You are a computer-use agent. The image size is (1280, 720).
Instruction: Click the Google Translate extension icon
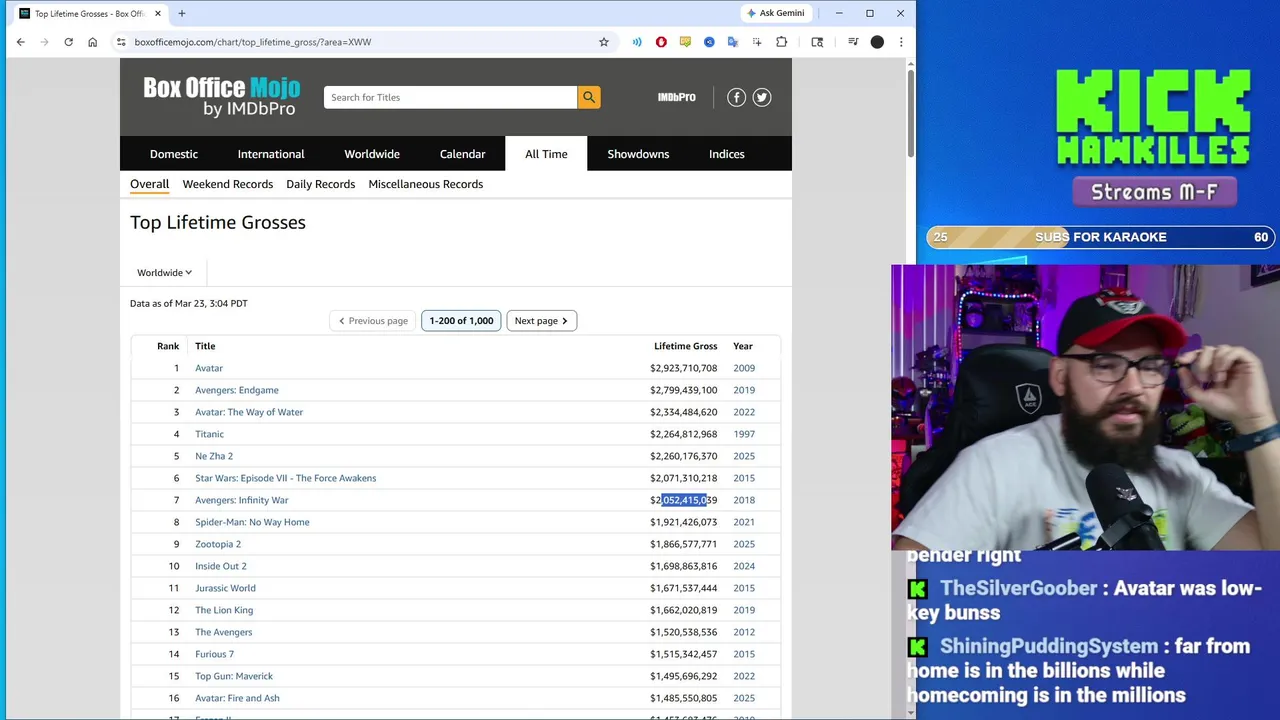pos(733,42)
